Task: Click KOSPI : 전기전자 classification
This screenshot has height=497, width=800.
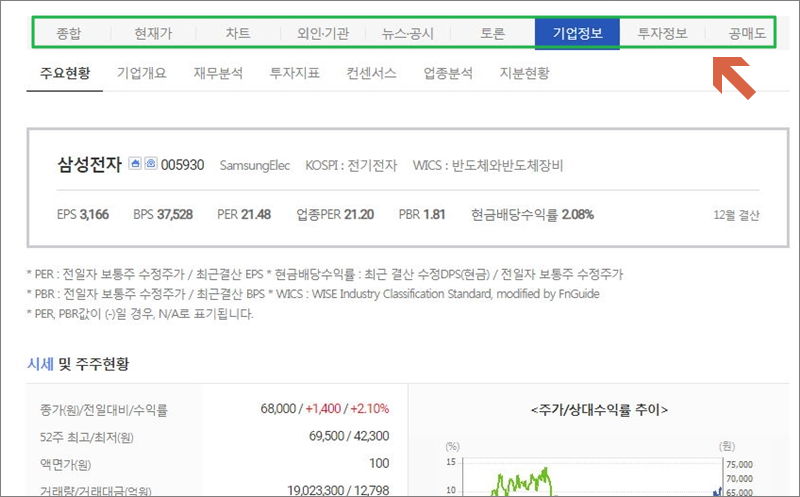Action: (x=351, y=165)
